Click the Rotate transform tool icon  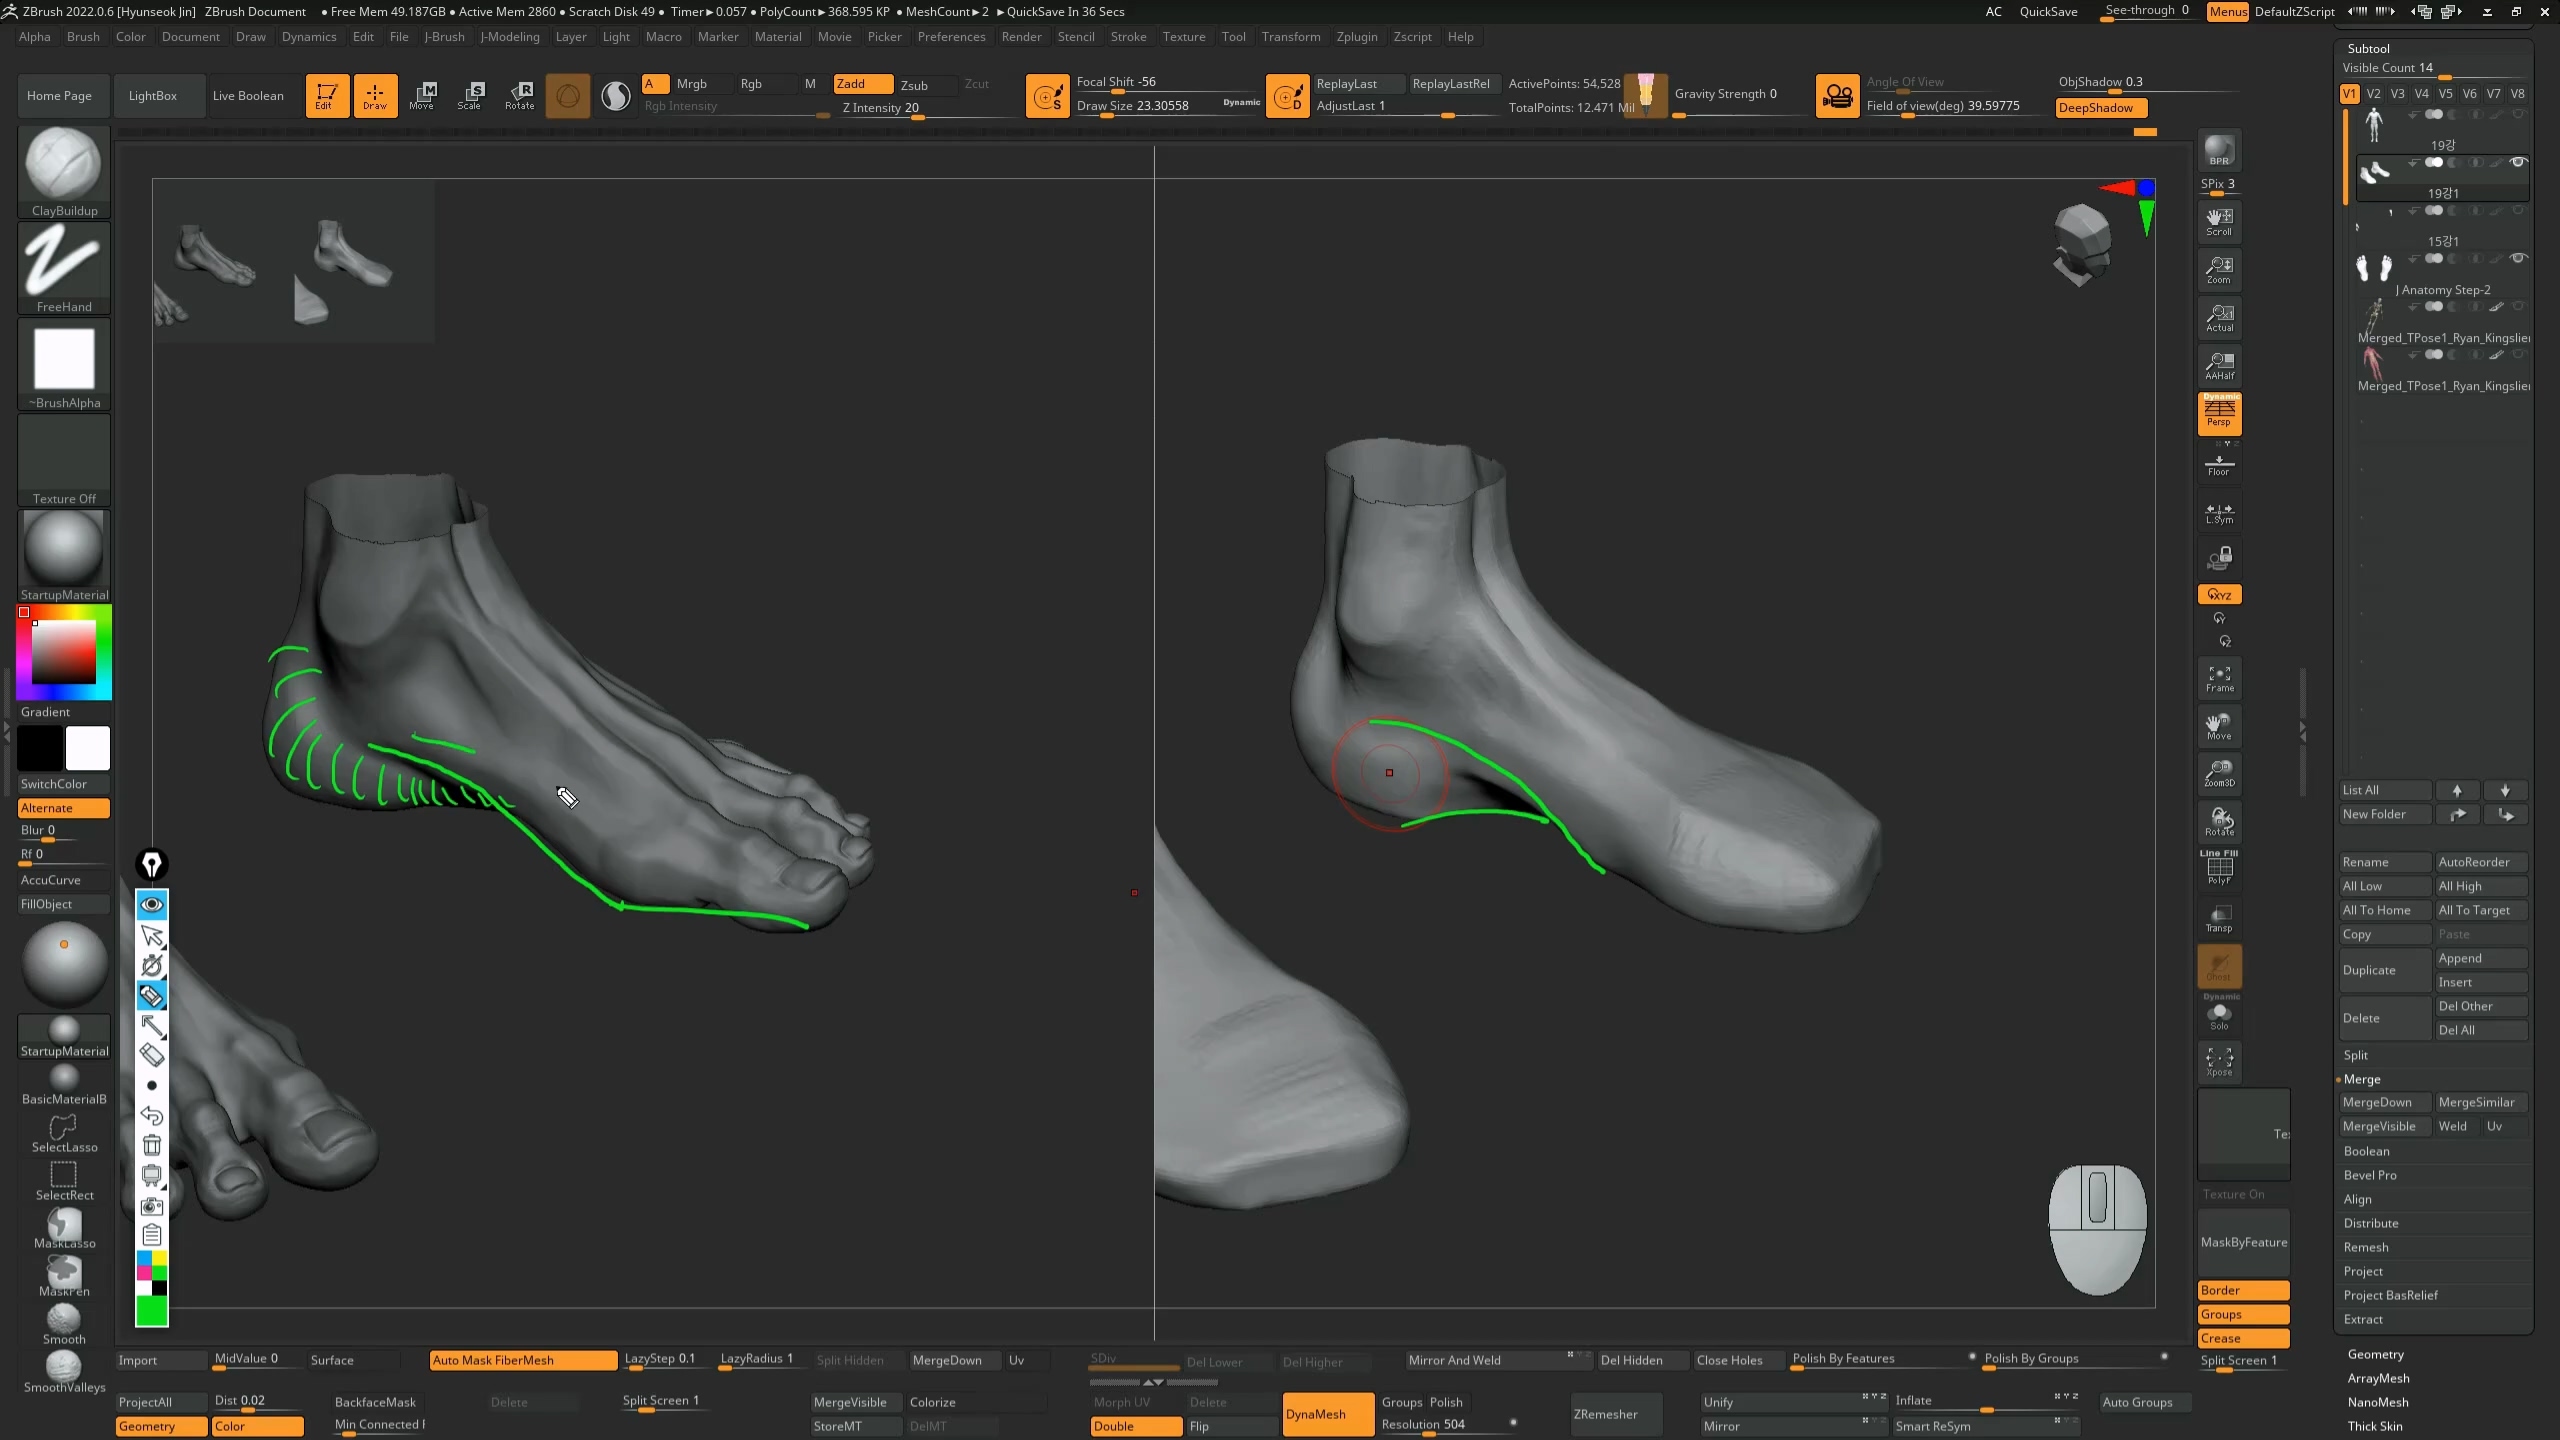tap(519, 95)
